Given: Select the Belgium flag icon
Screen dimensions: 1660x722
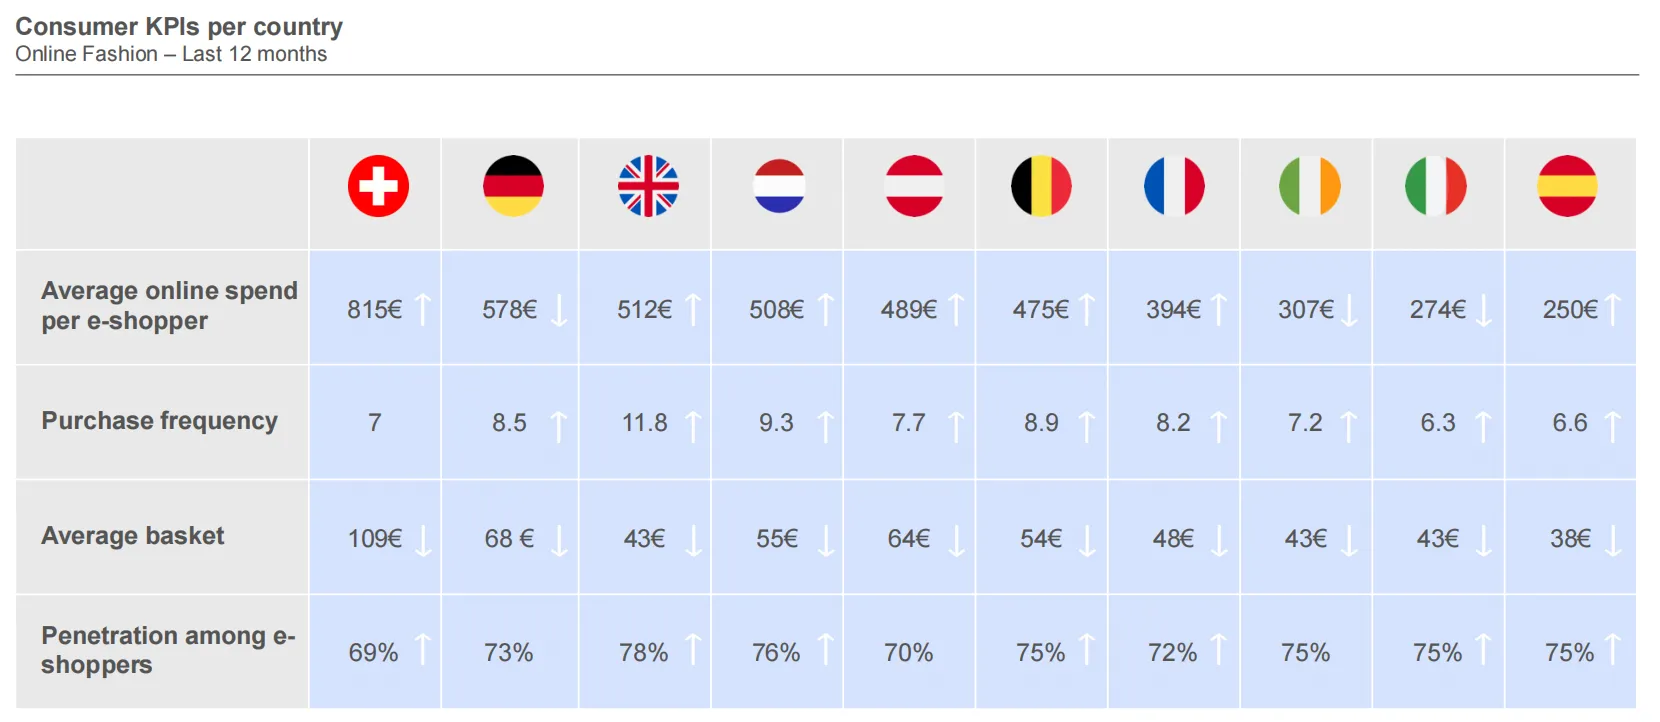Looking at the screenshot, I should click(x=1041, y=186).
